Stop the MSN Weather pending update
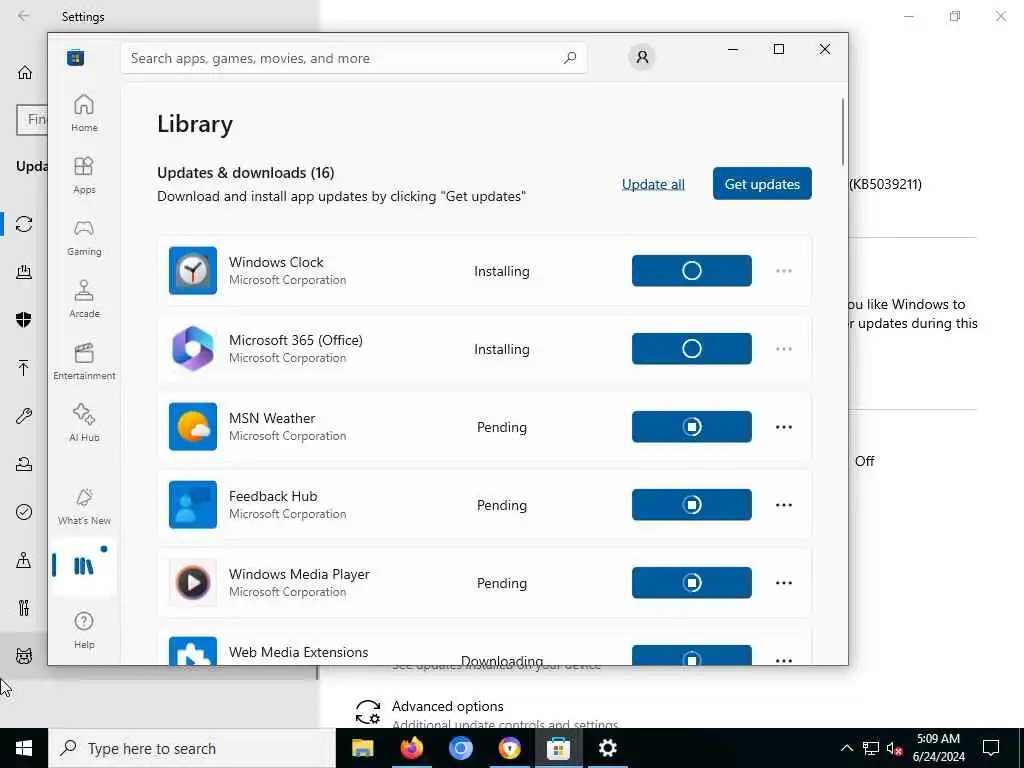The width and height of the screenshot is (1024, 768). [x=692, y=426]
